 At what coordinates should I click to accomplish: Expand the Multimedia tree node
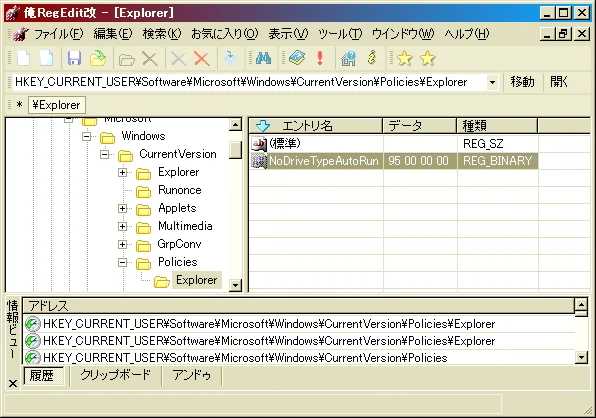click(122, 226)
